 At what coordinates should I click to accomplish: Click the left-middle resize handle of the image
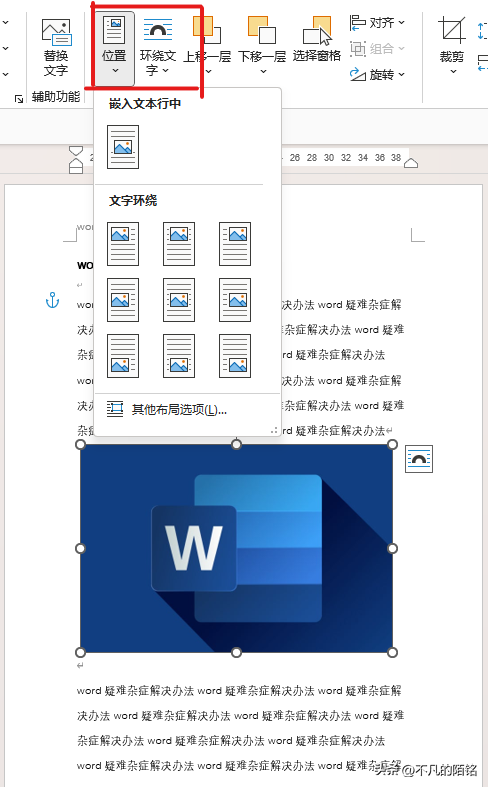[80, 548]
